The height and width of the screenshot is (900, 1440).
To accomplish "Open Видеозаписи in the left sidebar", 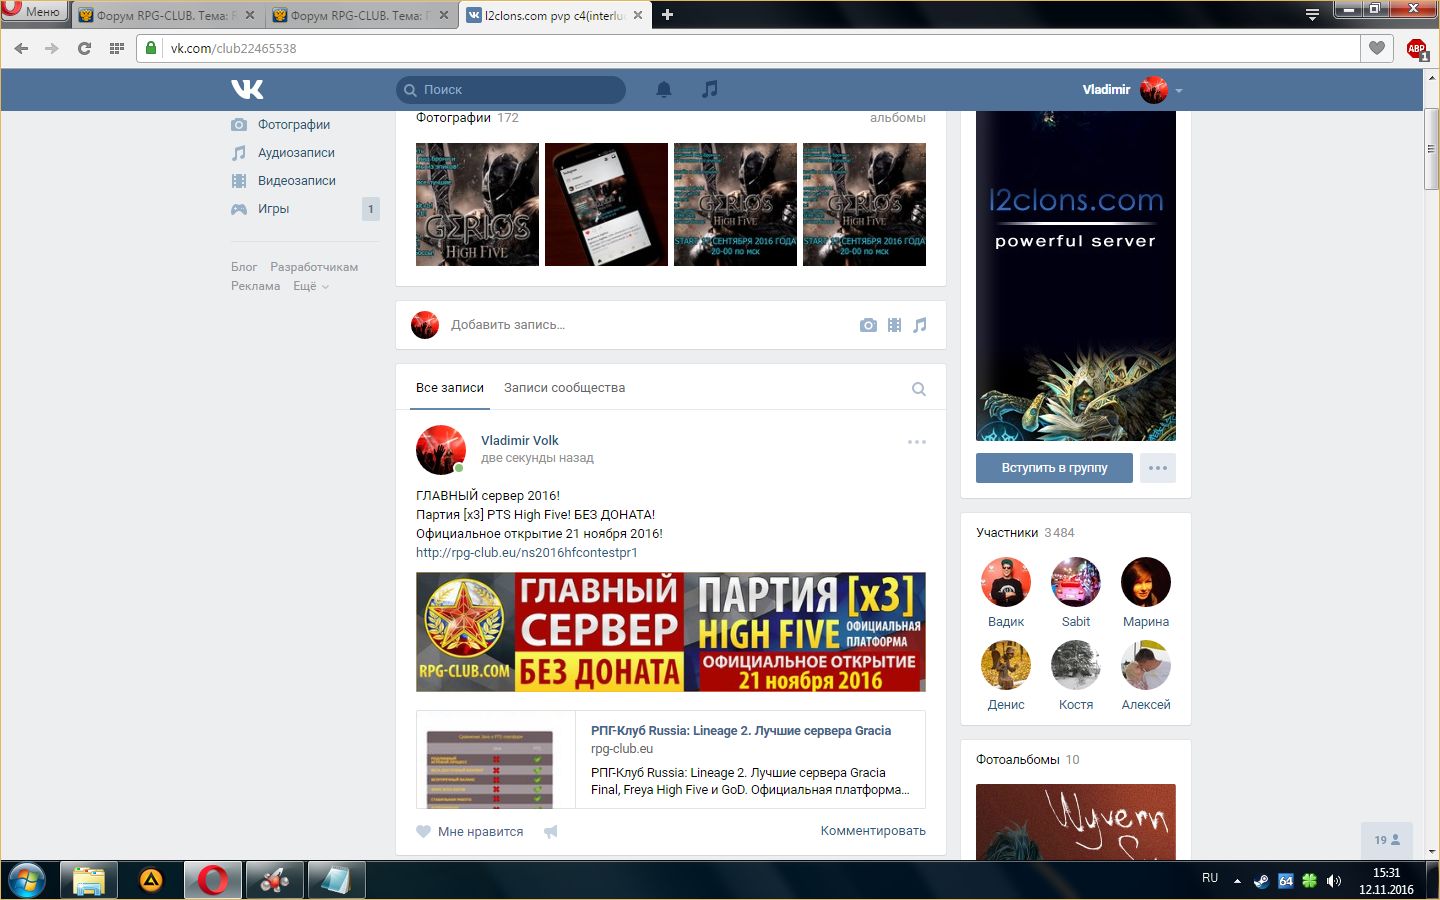I will tap(297, 181).
